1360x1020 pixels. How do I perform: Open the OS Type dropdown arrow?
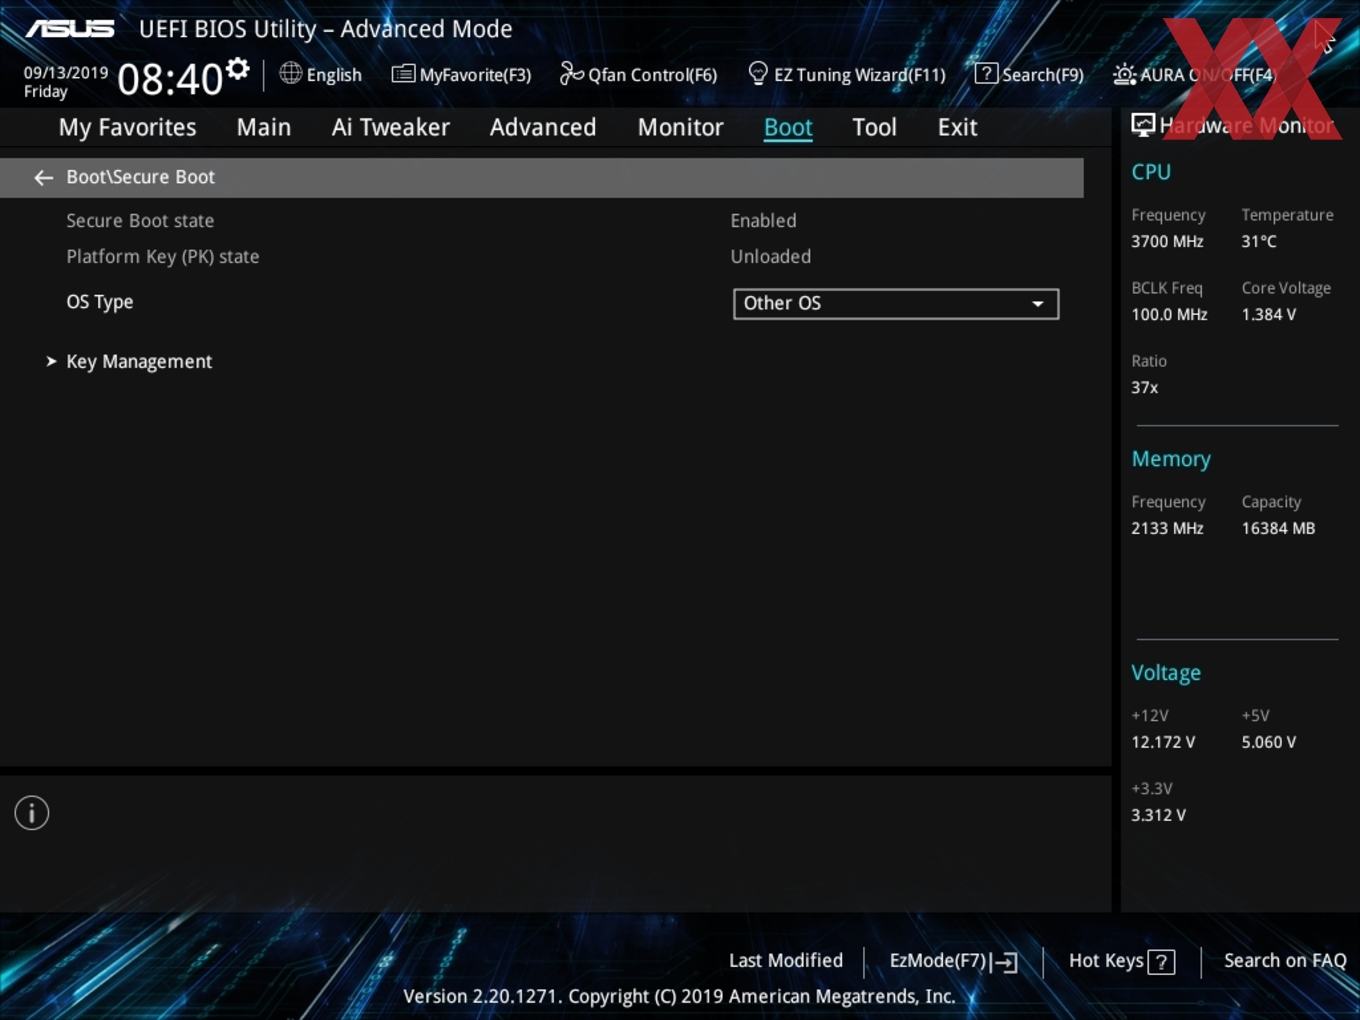1038,304
